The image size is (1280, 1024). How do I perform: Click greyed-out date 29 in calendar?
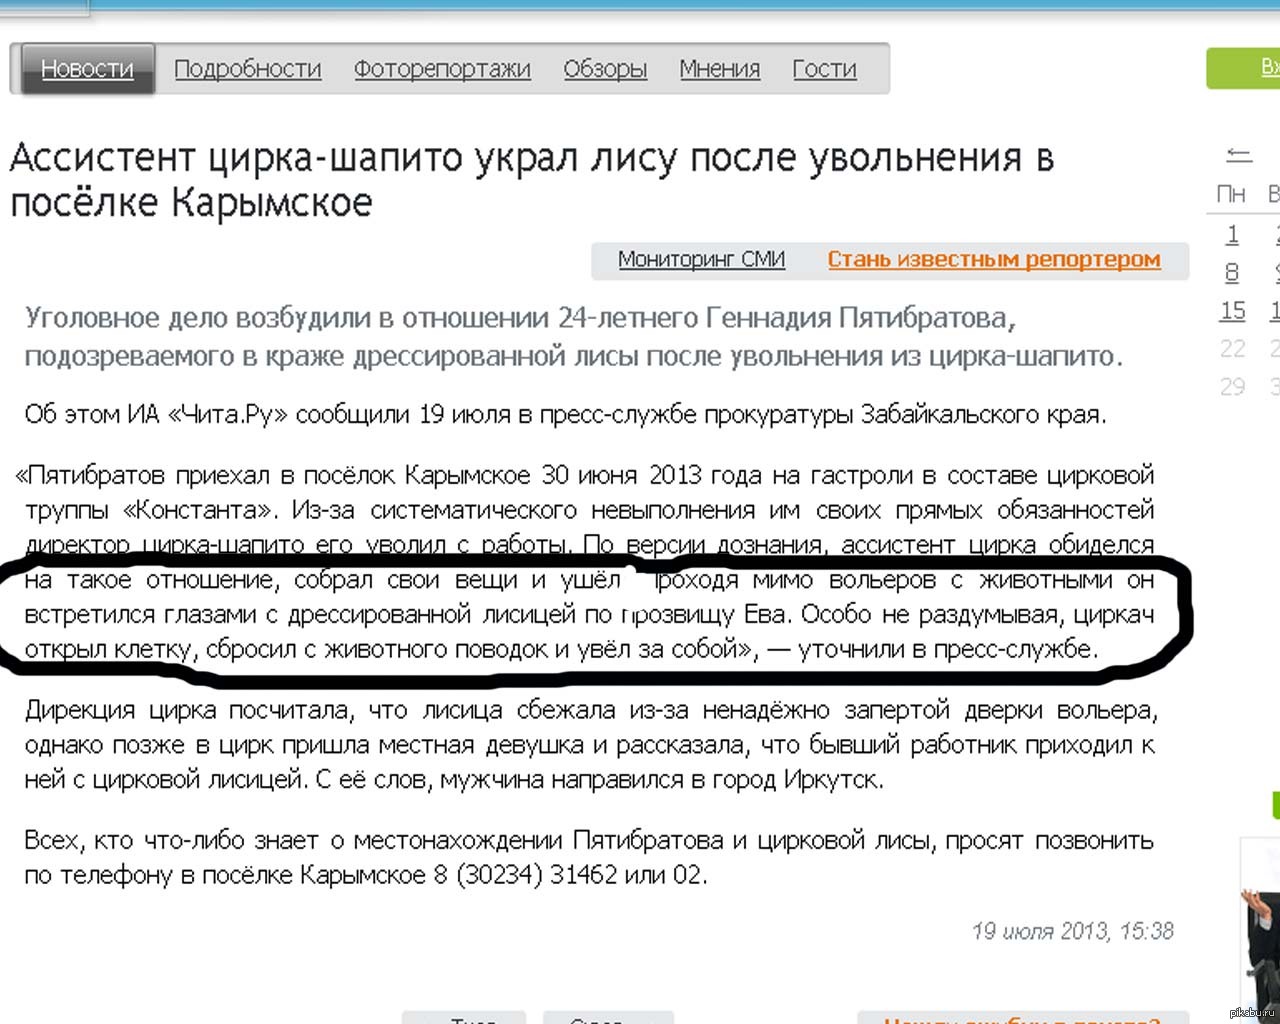1232,387
